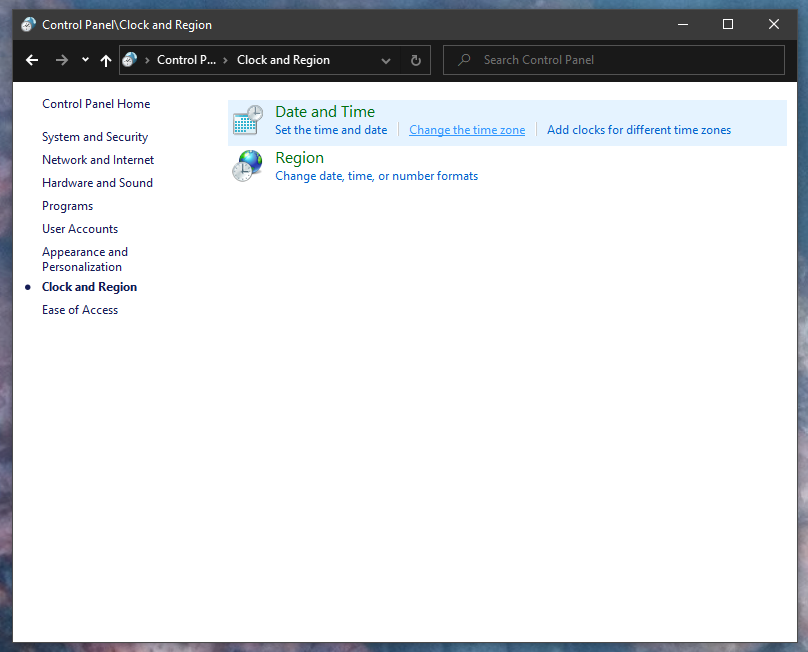Expand the recent locations chevron

tap(85, 60)
